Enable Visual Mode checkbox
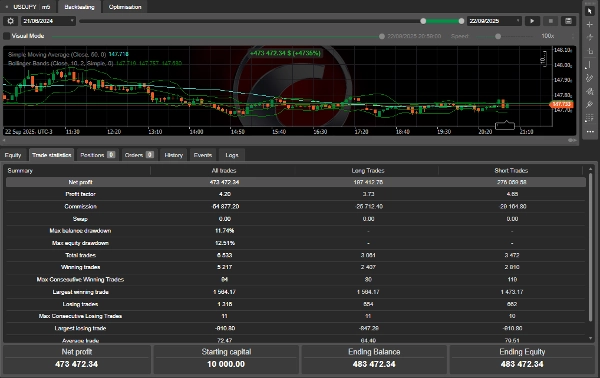The width and height of the screenshot is (600, 378). [7, 36]
